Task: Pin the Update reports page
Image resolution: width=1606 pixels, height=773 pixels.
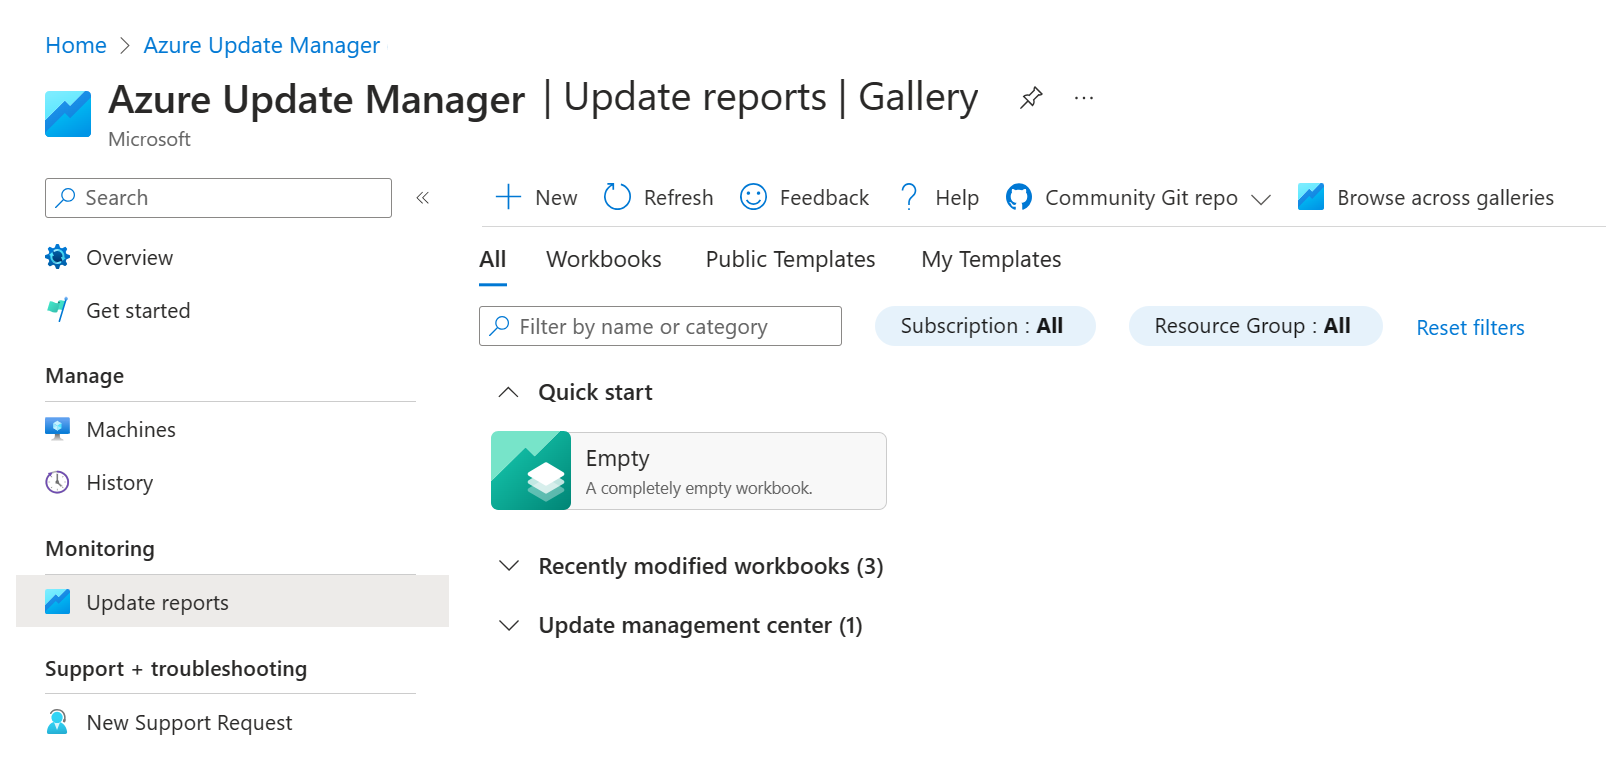Action: click(x=1031, y=98)
